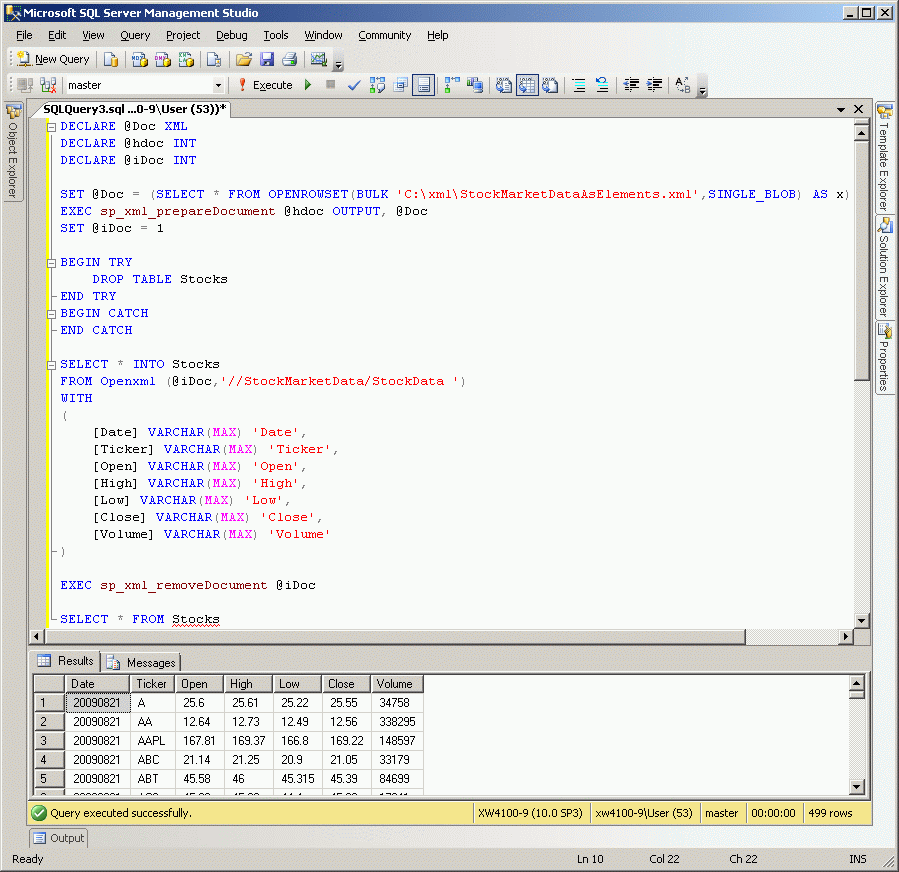Toggle Results to Text mode
The width and height of the screenshot is (899, 872).
[x=504, y=86]
